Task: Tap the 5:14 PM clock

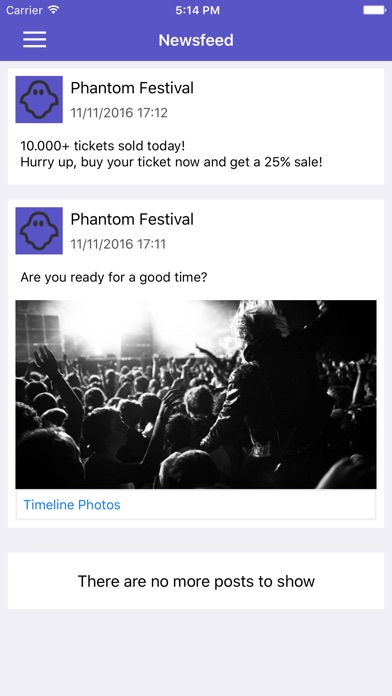Action: pos(197,10)
